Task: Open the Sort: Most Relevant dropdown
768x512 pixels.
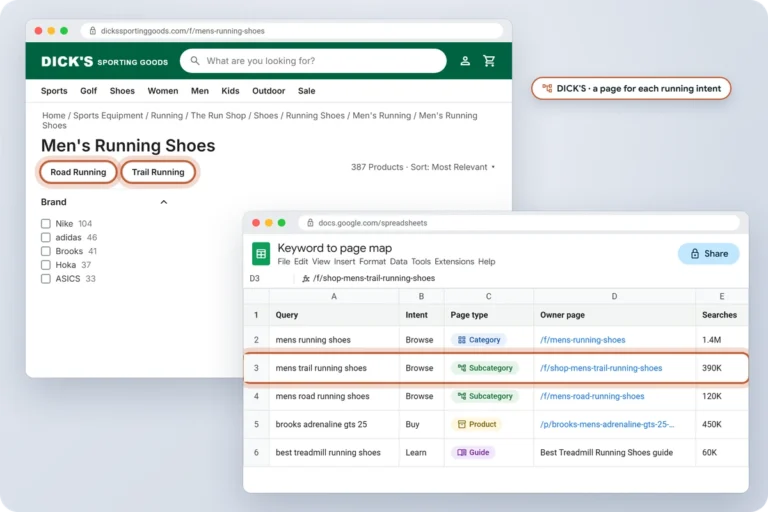Action: coord(453,167)
